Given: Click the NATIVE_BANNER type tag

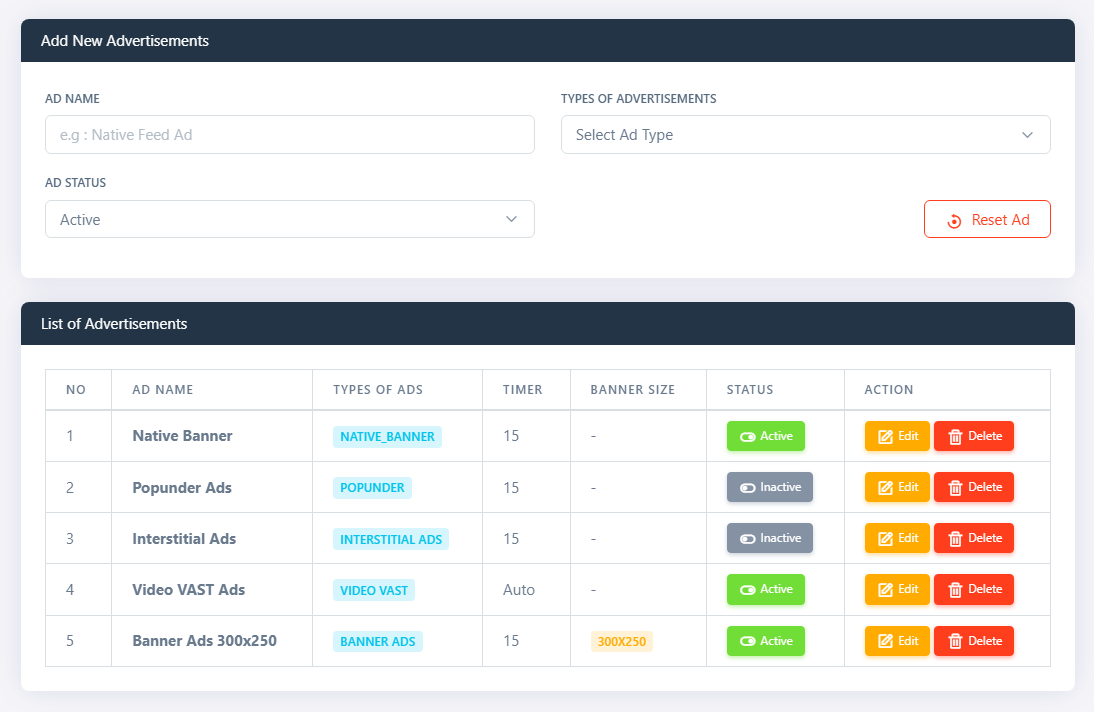Looking at the screenshot, I should 387,437.
